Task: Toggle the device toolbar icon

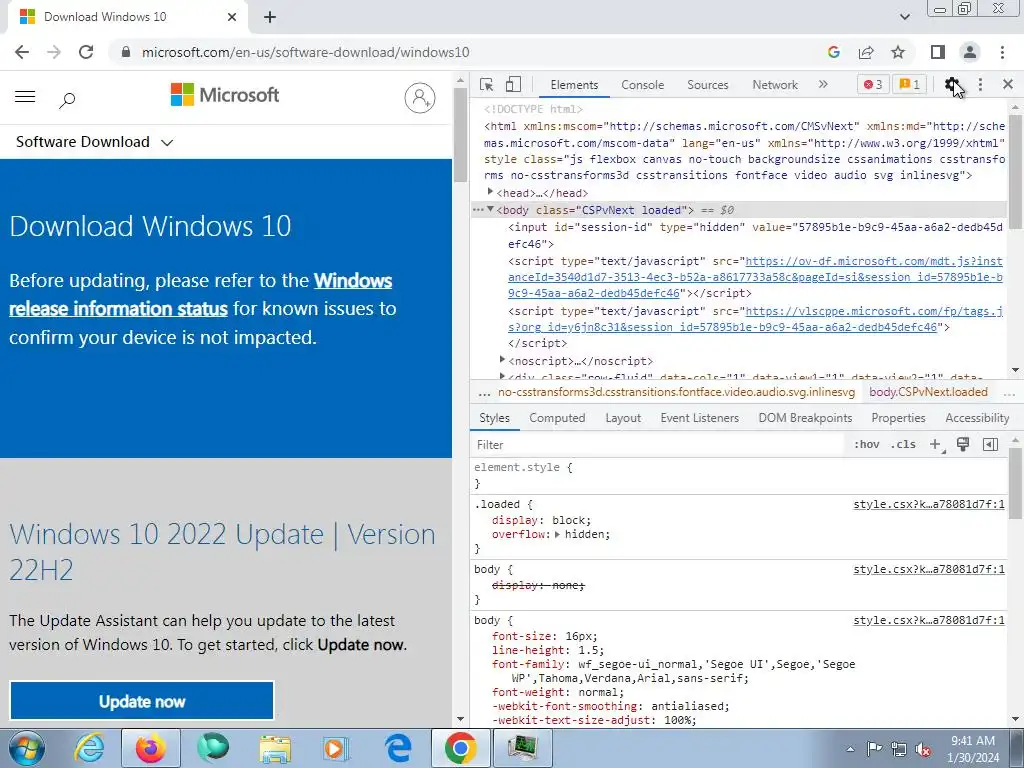Action: click(x=513, y=84)
